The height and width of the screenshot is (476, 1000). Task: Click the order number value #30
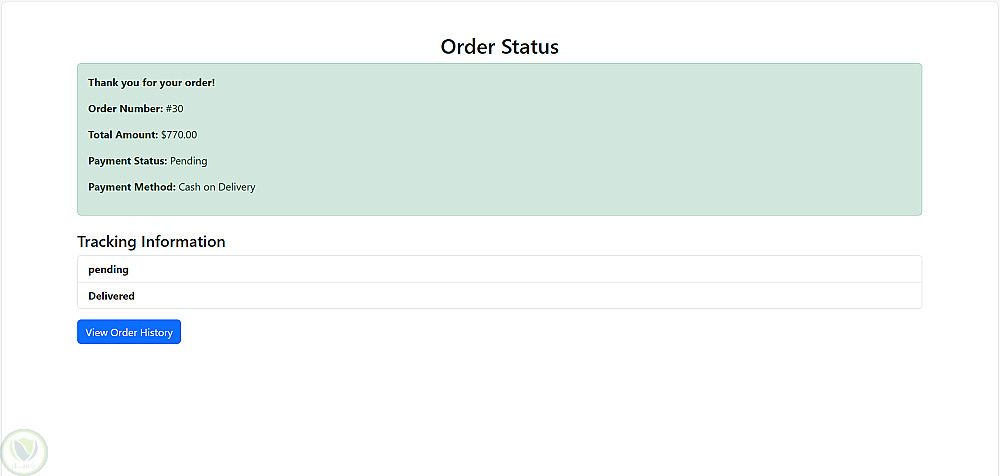pos(175,108)
